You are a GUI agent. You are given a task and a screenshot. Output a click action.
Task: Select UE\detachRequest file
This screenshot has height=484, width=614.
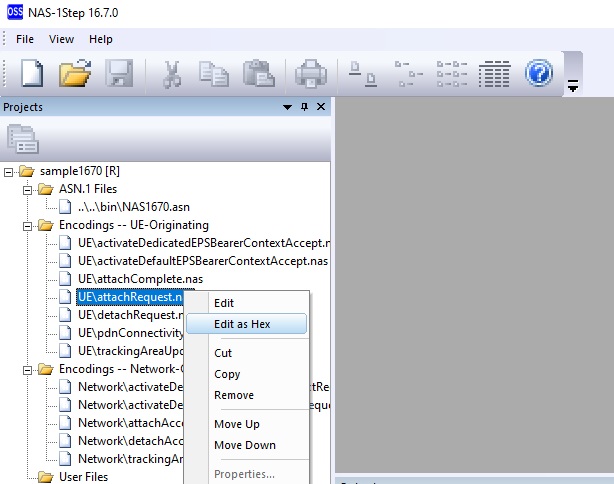pyautogui.click(x=130, y=315)
